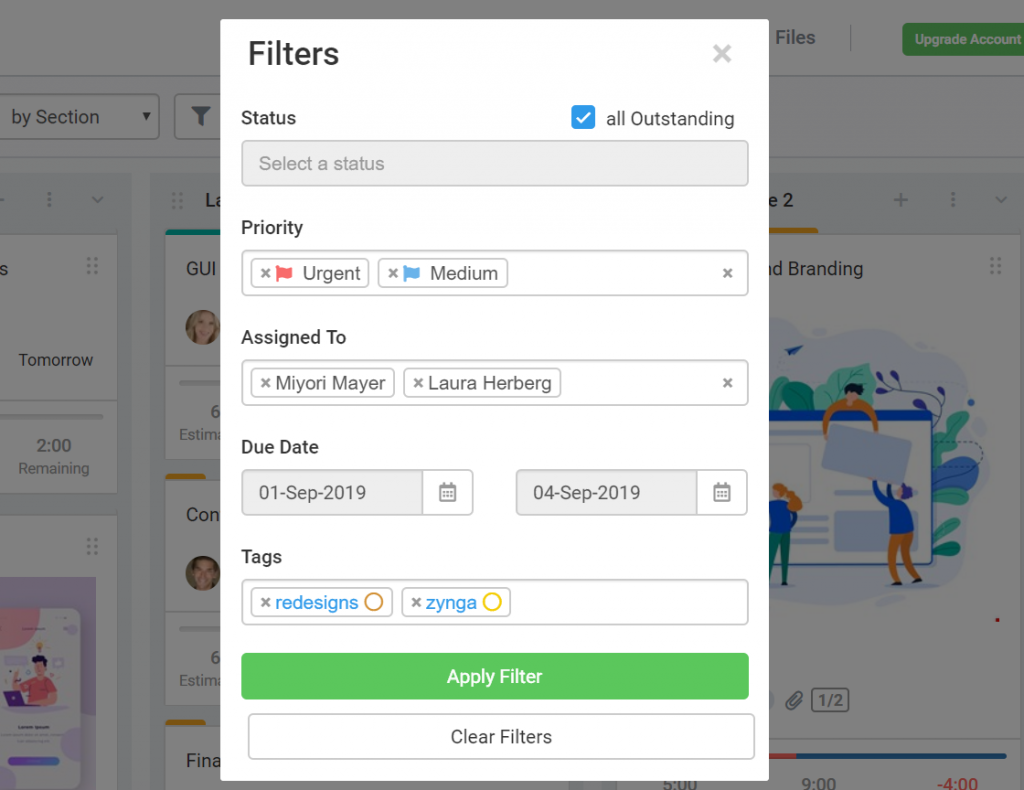
Task: Click inside the 01-Sep-2019 date field
Action: pos(330,492)
